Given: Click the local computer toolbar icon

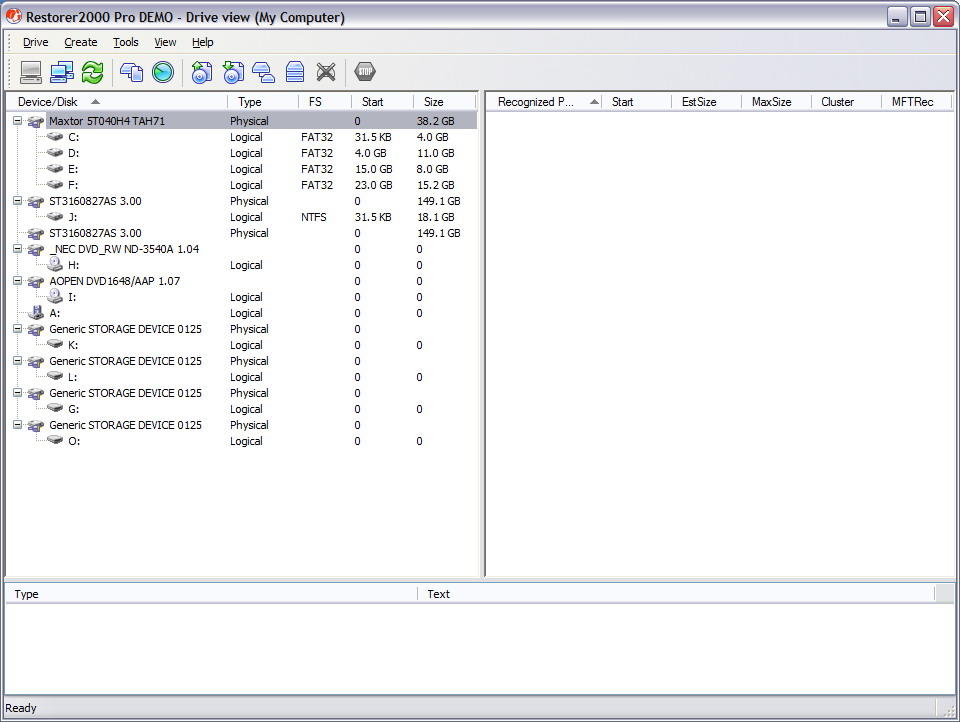Looking at the screenshot, I should click(x=30, y=72).
